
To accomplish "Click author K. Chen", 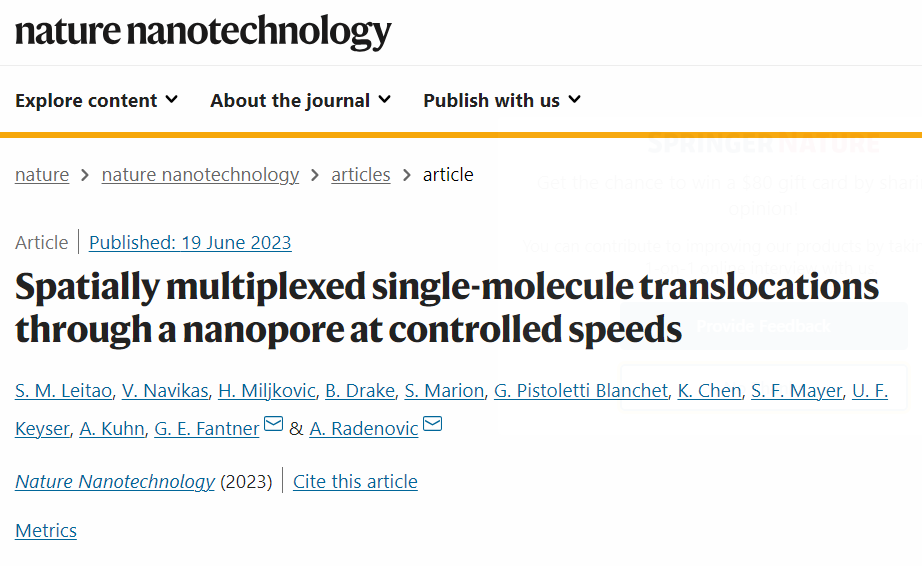I will tap(709, 390).
